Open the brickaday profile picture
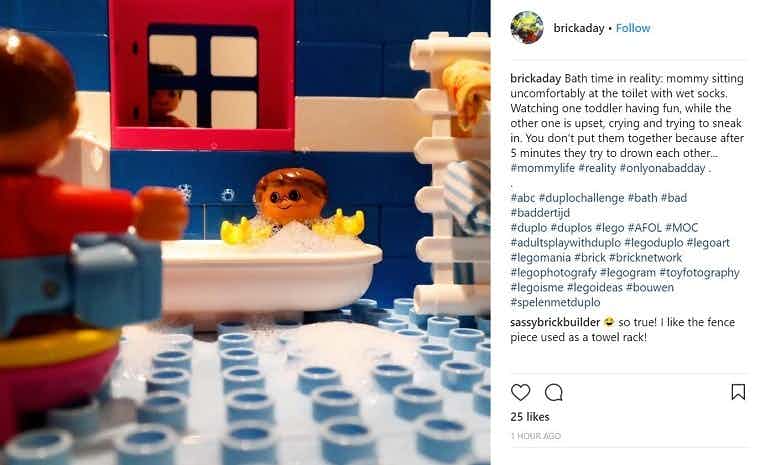The width and height of the screenshot is (760, 465). pos(527,28)
